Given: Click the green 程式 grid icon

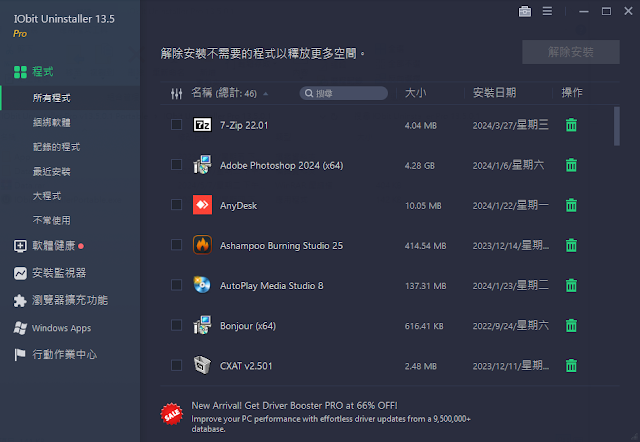Looking at the screenshot, I should [20, 72].
